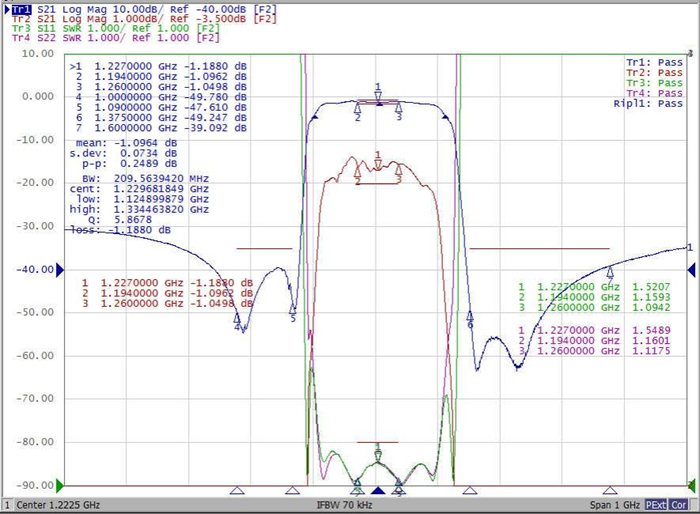Image resolution: width=700 pixels, height=514 pixels.
Task: Click the Center 1.2225 GHz field
Action: (58, 505)
